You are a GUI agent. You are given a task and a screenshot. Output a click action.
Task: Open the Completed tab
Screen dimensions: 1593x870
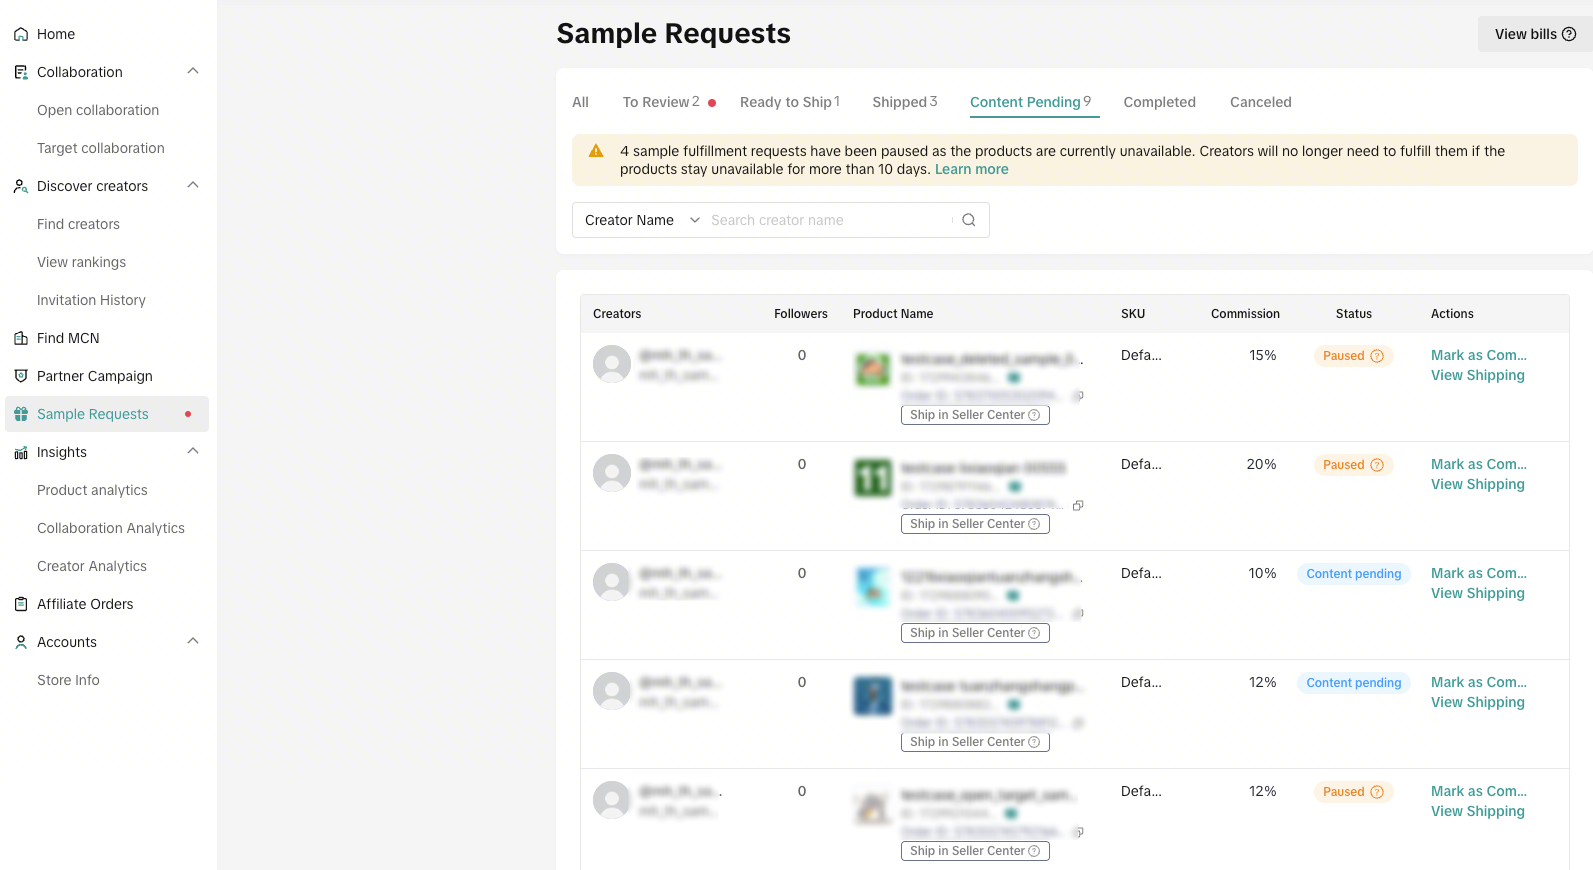coord(1159,102)
